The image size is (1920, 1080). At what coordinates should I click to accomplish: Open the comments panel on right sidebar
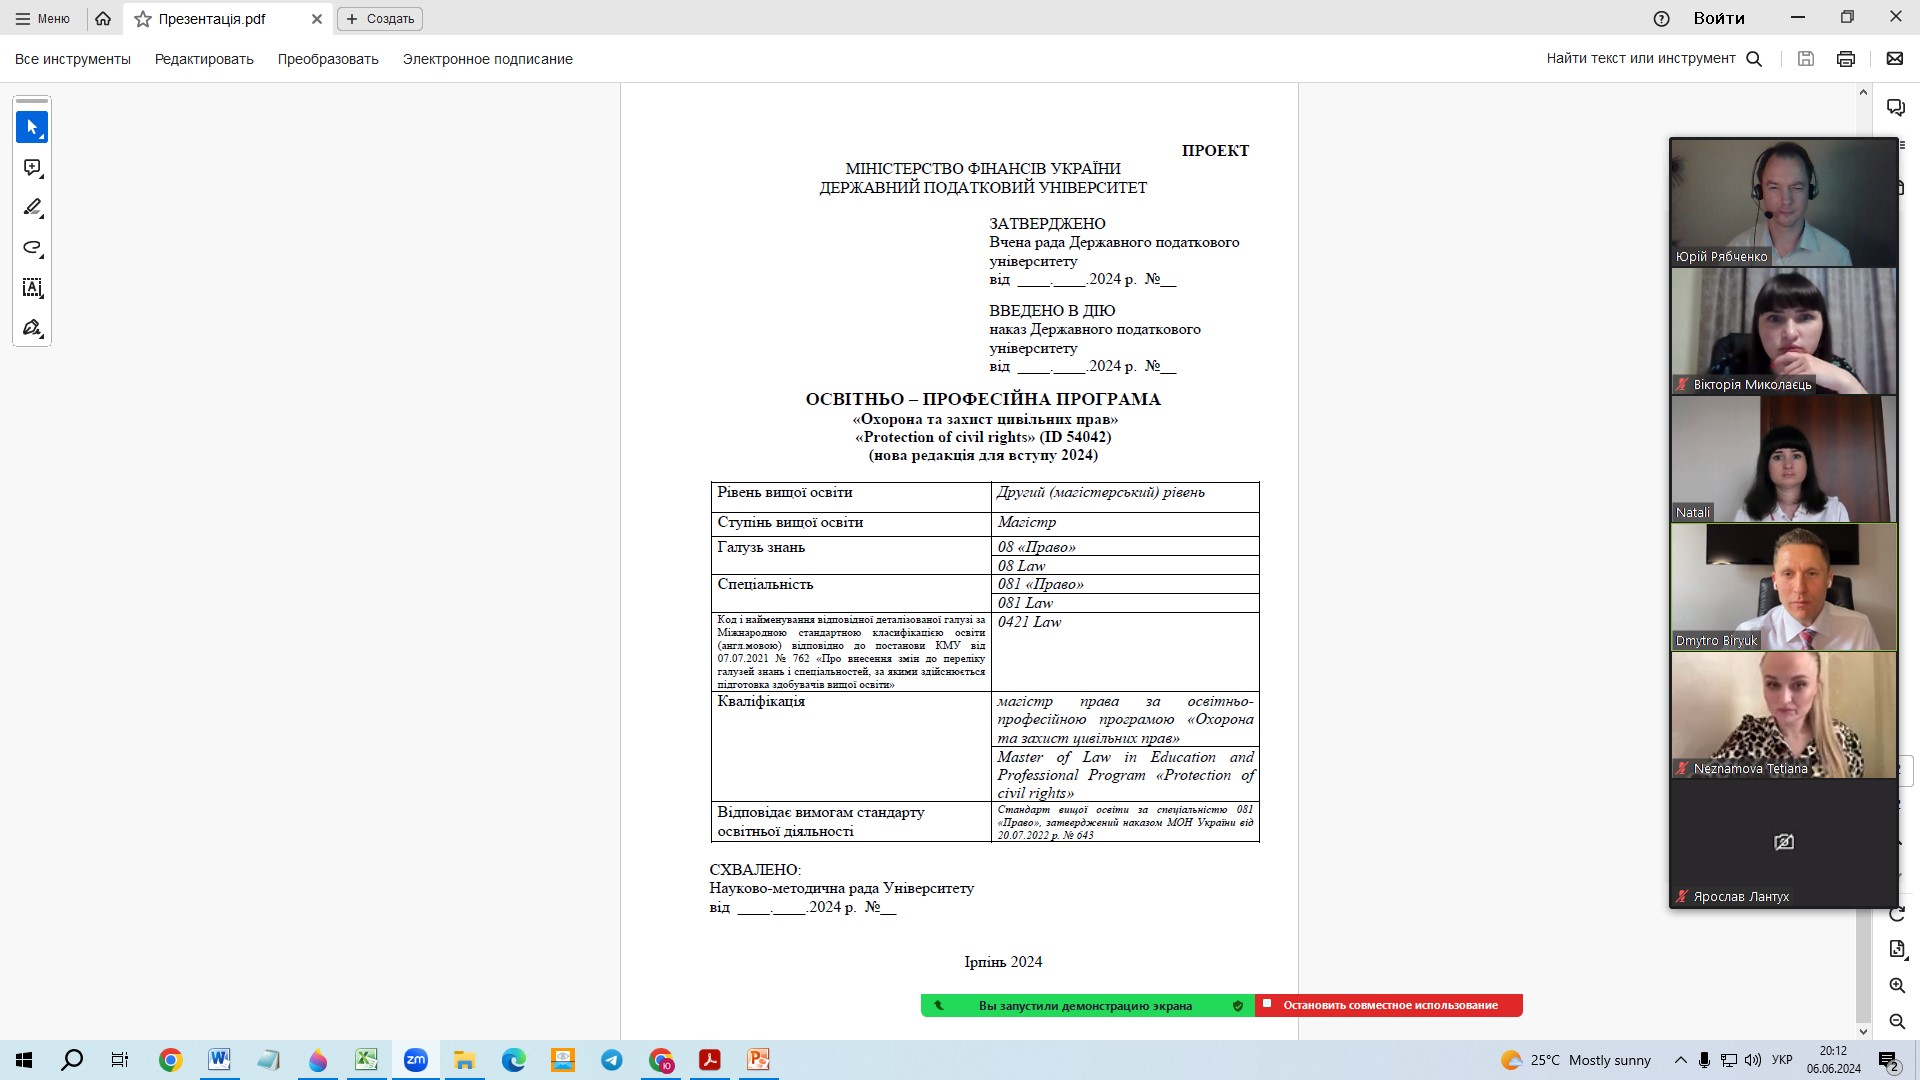[1896, 107]
